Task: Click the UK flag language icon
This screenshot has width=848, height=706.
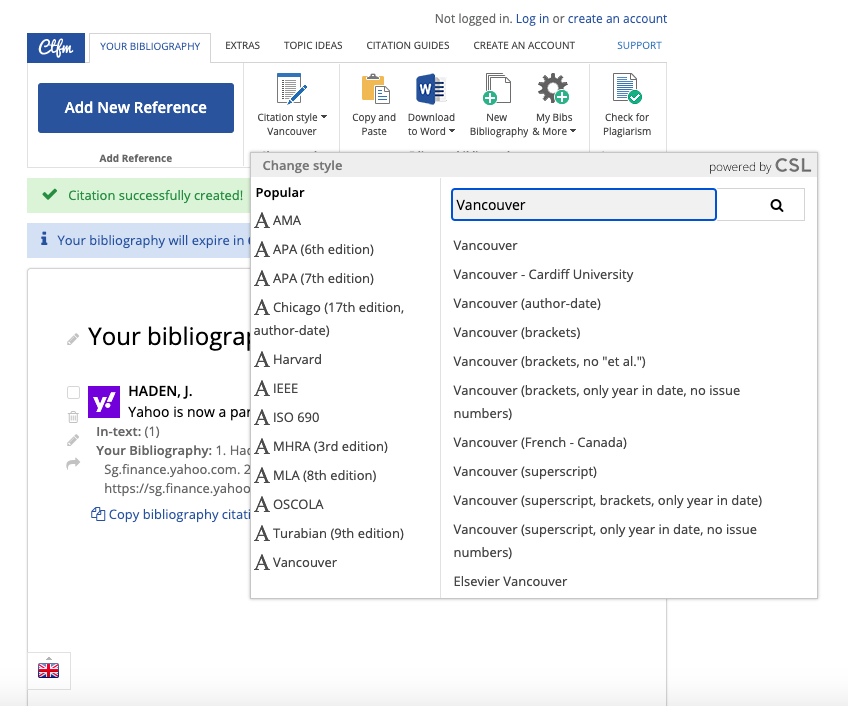Action: pyautogui.click(x=49, y=671)
